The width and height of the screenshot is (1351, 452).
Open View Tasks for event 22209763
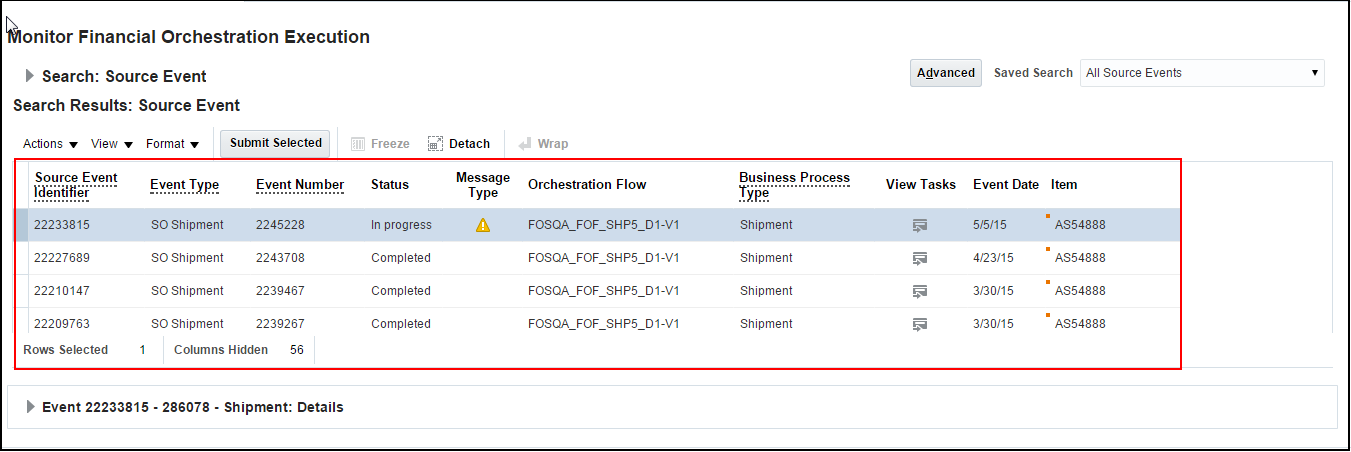pyautogui.click(x=920, y=325)
